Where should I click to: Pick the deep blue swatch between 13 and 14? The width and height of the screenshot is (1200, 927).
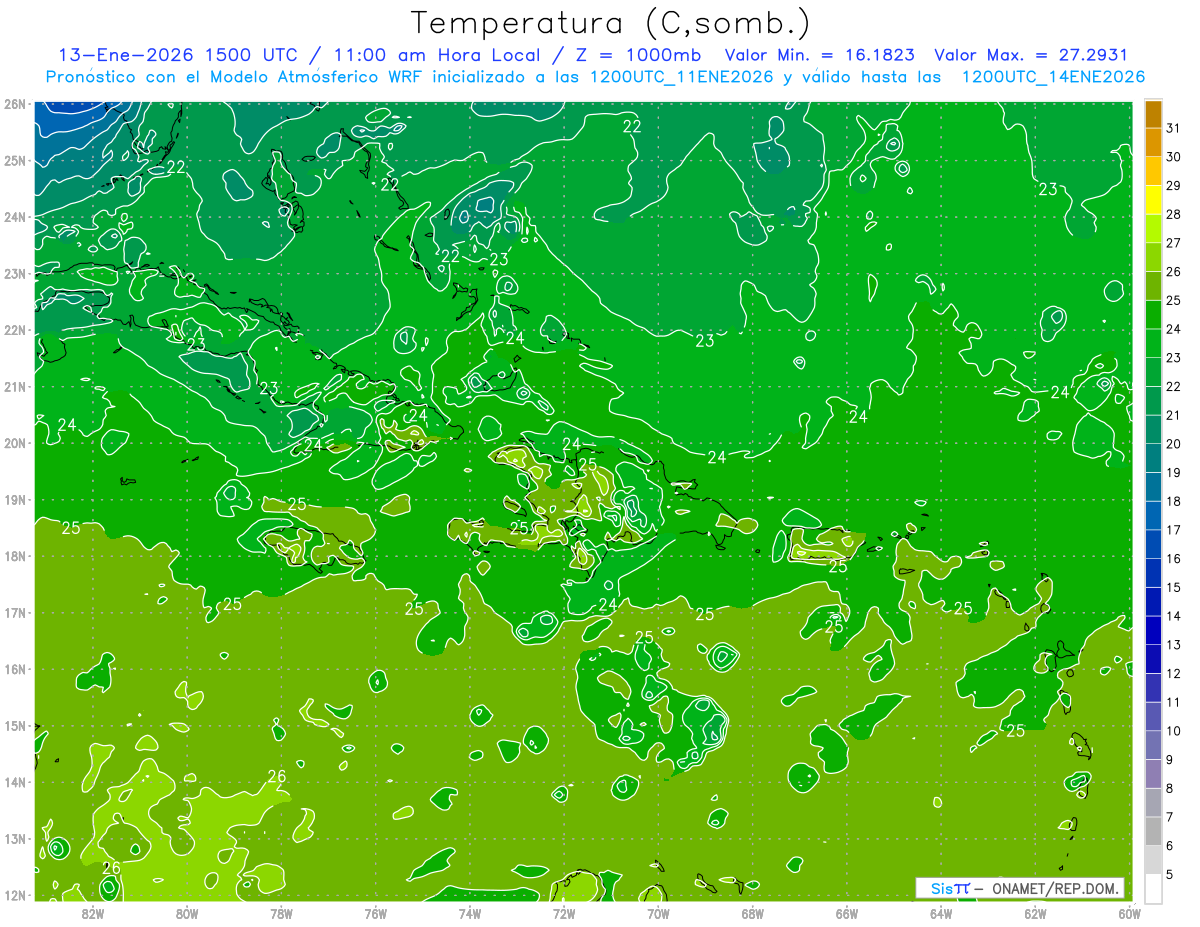pos(1153,630)
